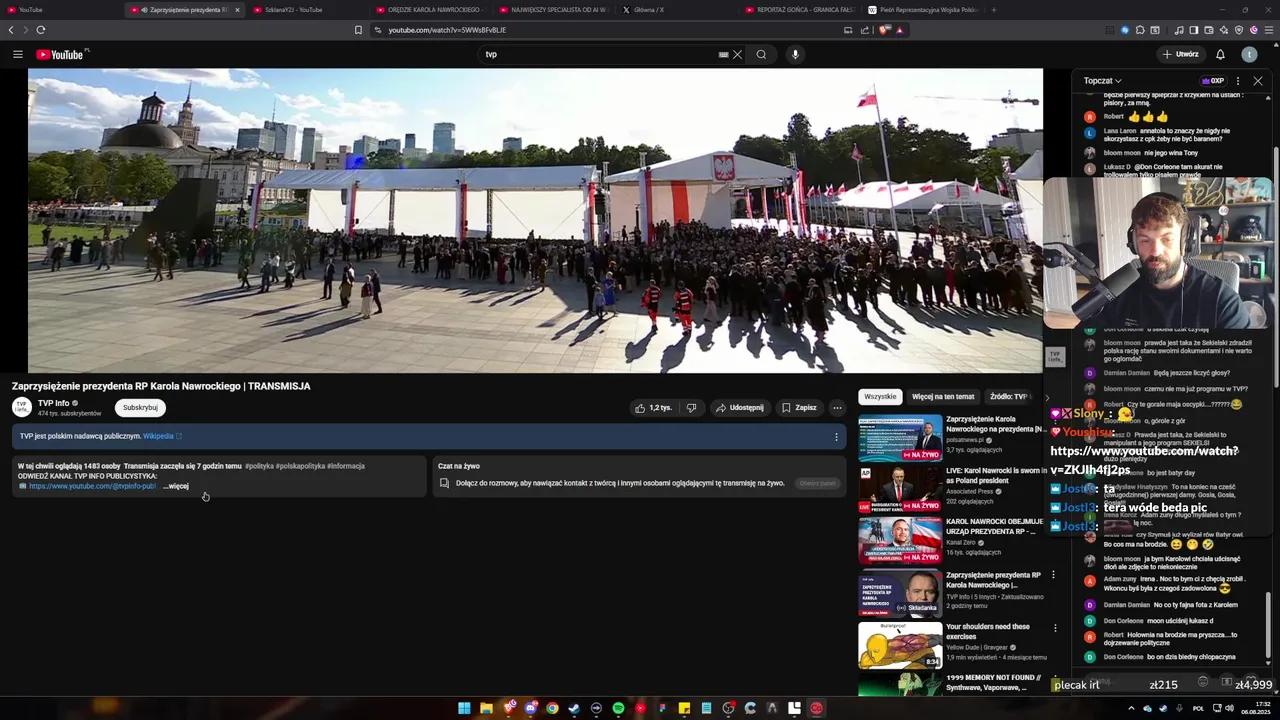Clear the YouTube search box text

click(738, 54)
